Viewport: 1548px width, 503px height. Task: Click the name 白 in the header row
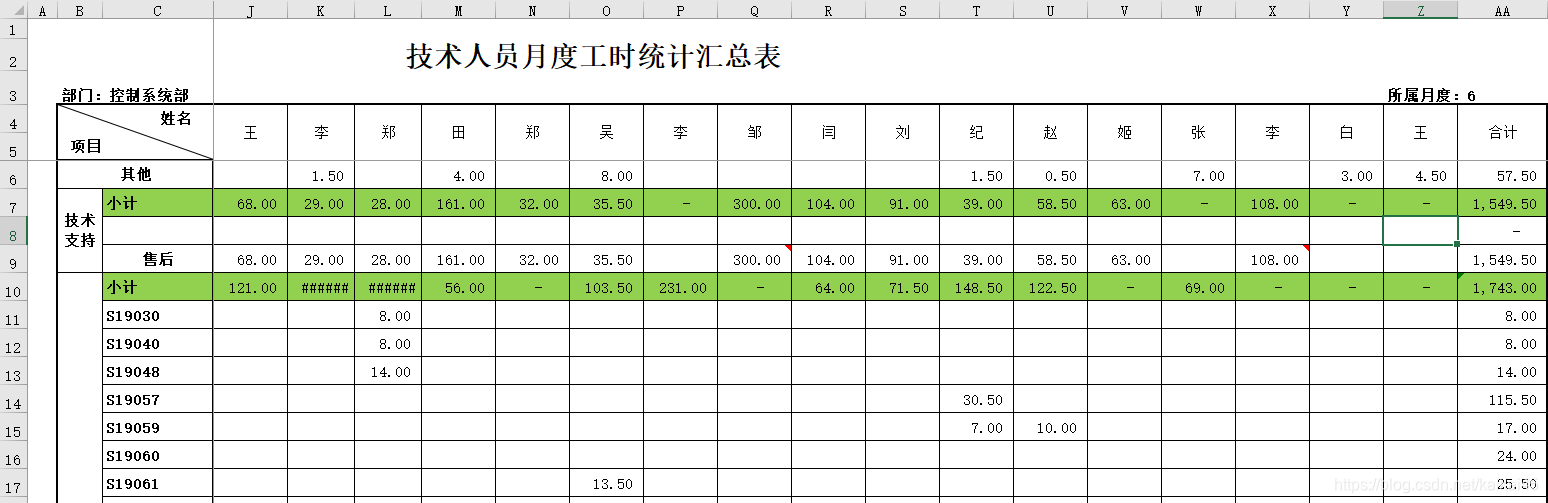[x=1346, y=132]
